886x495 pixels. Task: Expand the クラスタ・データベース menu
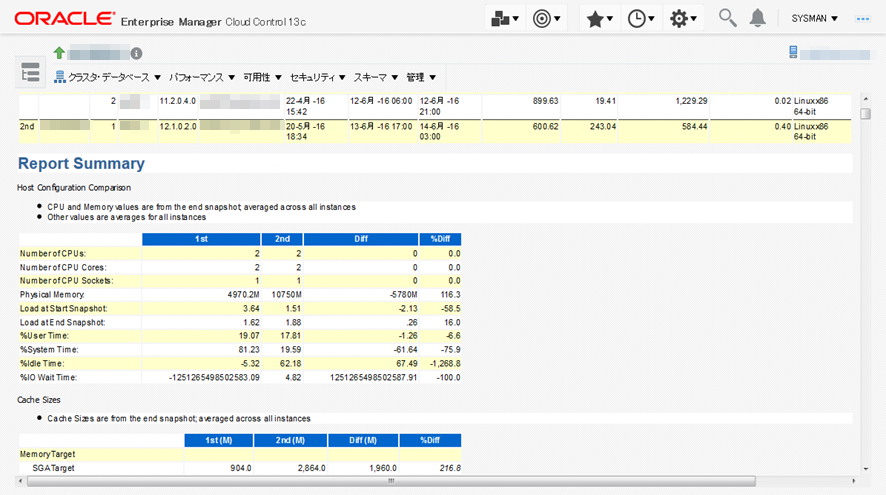106,77
